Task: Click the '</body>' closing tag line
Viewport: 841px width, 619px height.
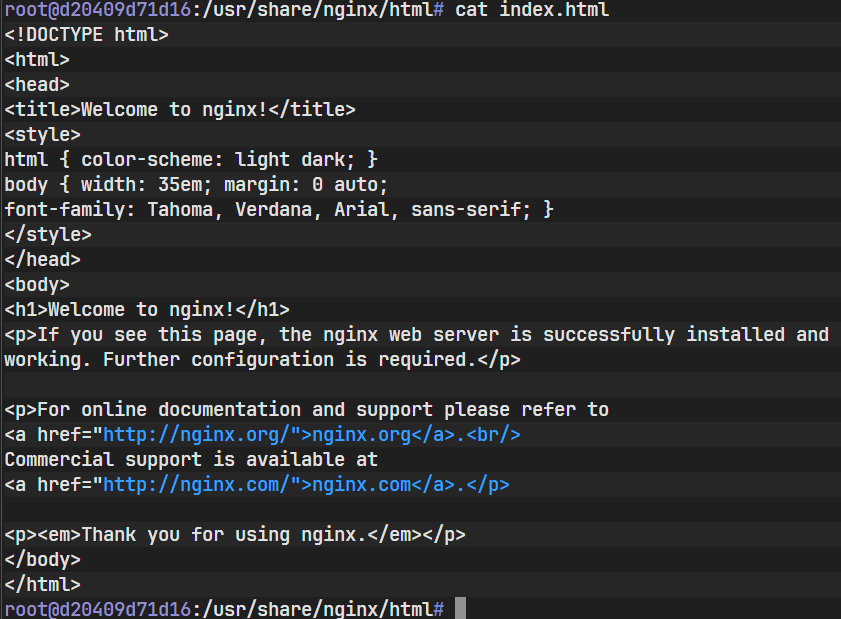Action: click(x=42, y=559)
